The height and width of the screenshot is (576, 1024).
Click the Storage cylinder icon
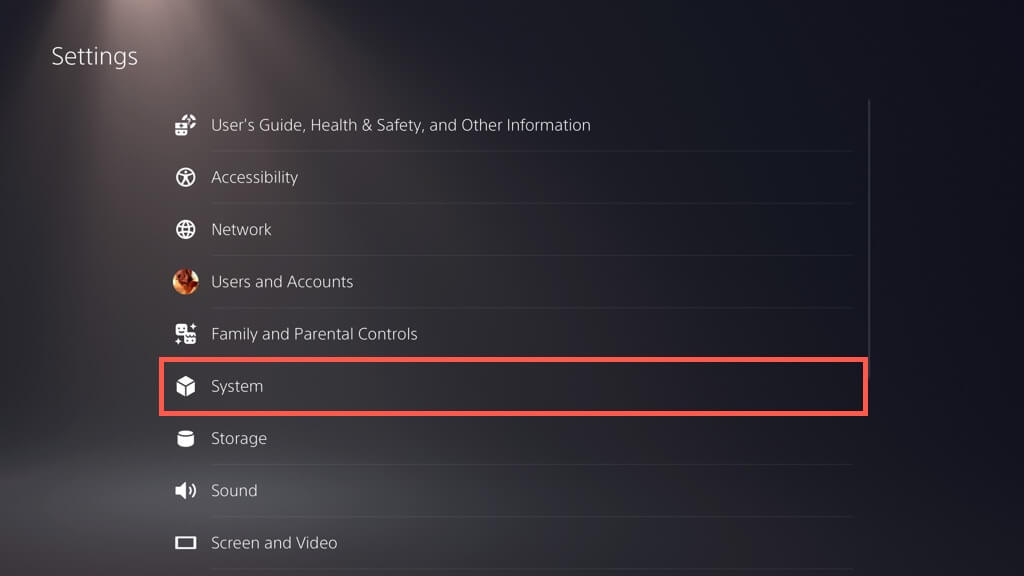186,438
